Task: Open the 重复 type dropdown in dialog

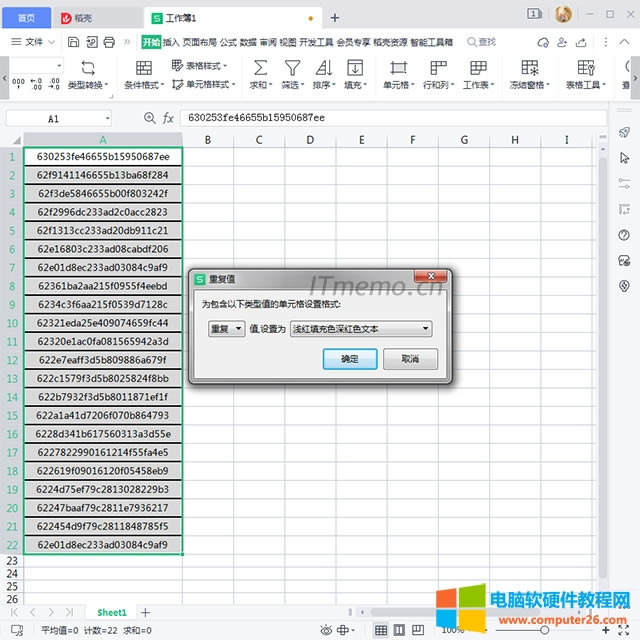Action: (226, 328)
